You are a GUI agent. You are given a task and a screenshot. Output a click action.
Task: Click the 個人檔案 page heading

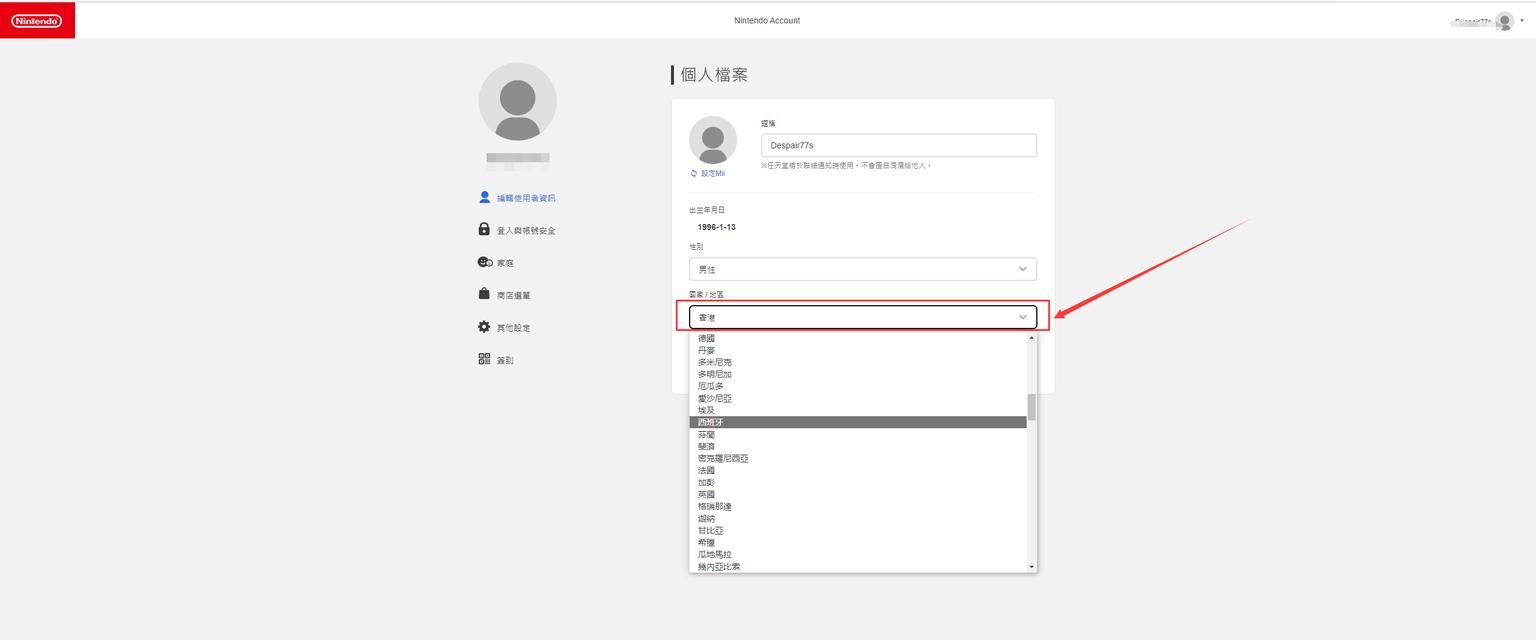pos(714,75)
